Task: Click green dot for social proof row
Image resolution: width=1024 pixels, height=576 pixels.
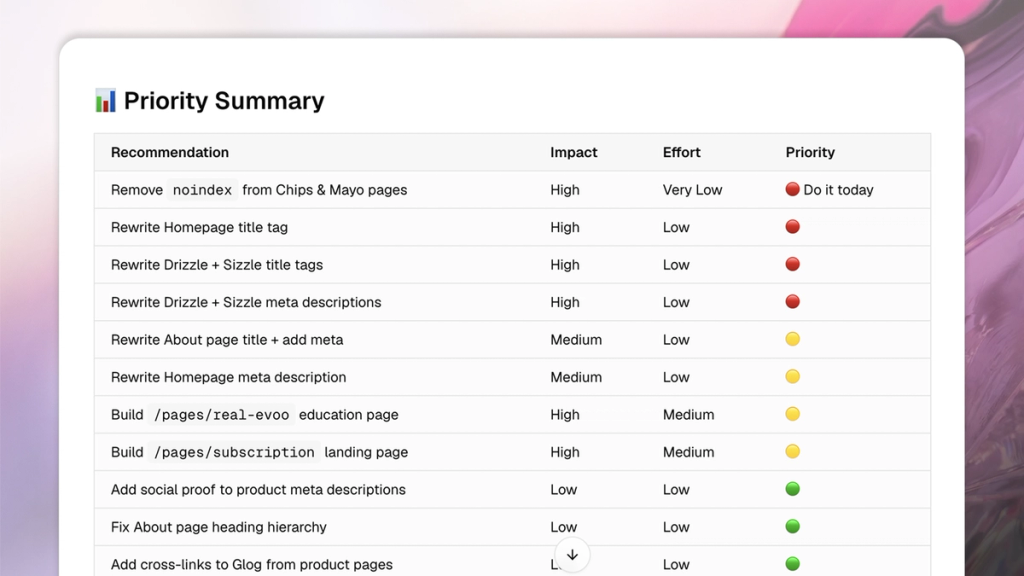Action: coord(792,488)
